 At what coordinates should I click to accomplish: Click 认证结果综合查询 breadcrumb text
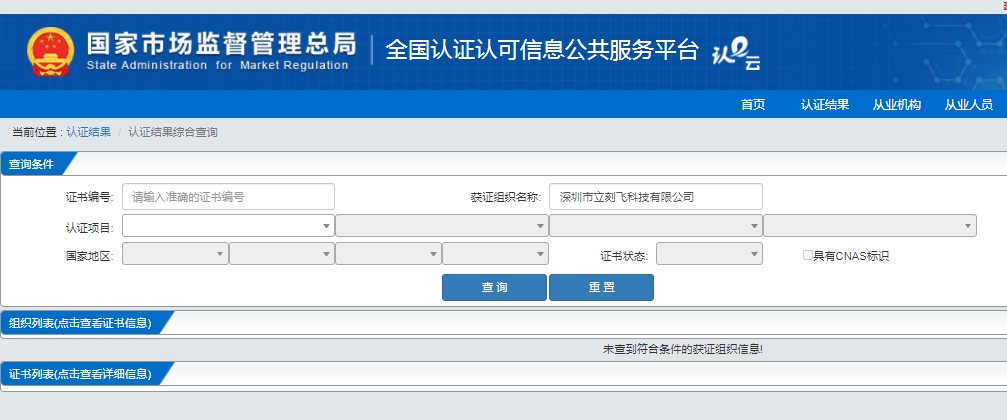tap(173, 132)
